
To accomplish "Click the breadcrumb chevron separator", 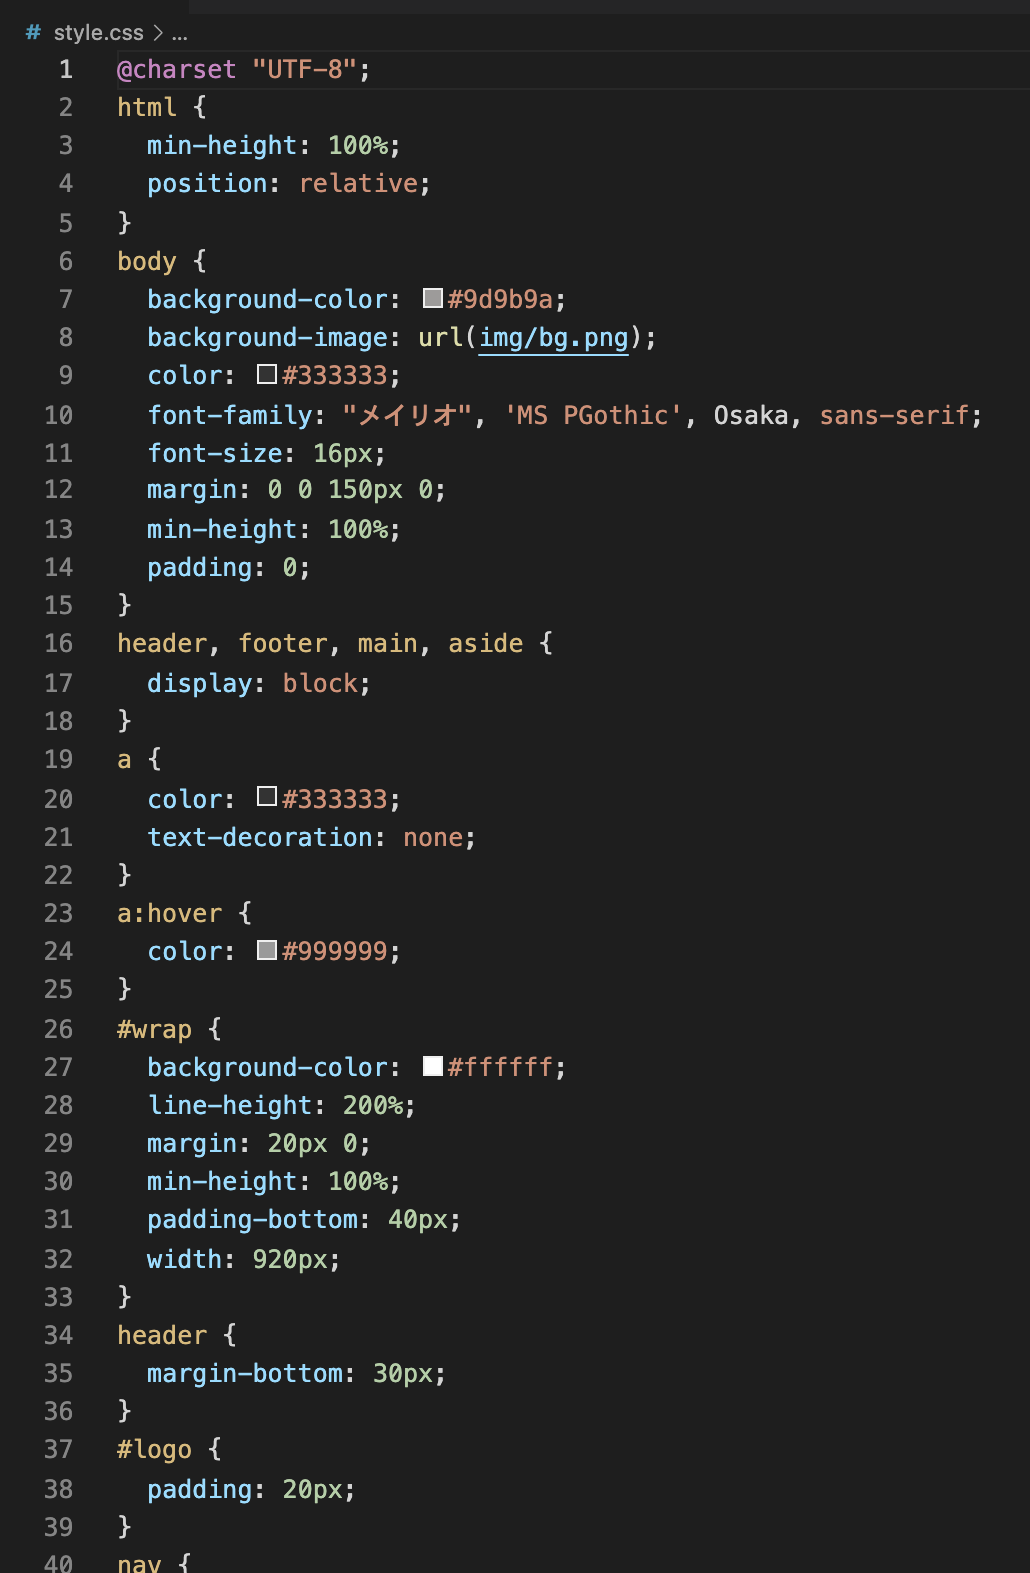I will tap(158, 33).
